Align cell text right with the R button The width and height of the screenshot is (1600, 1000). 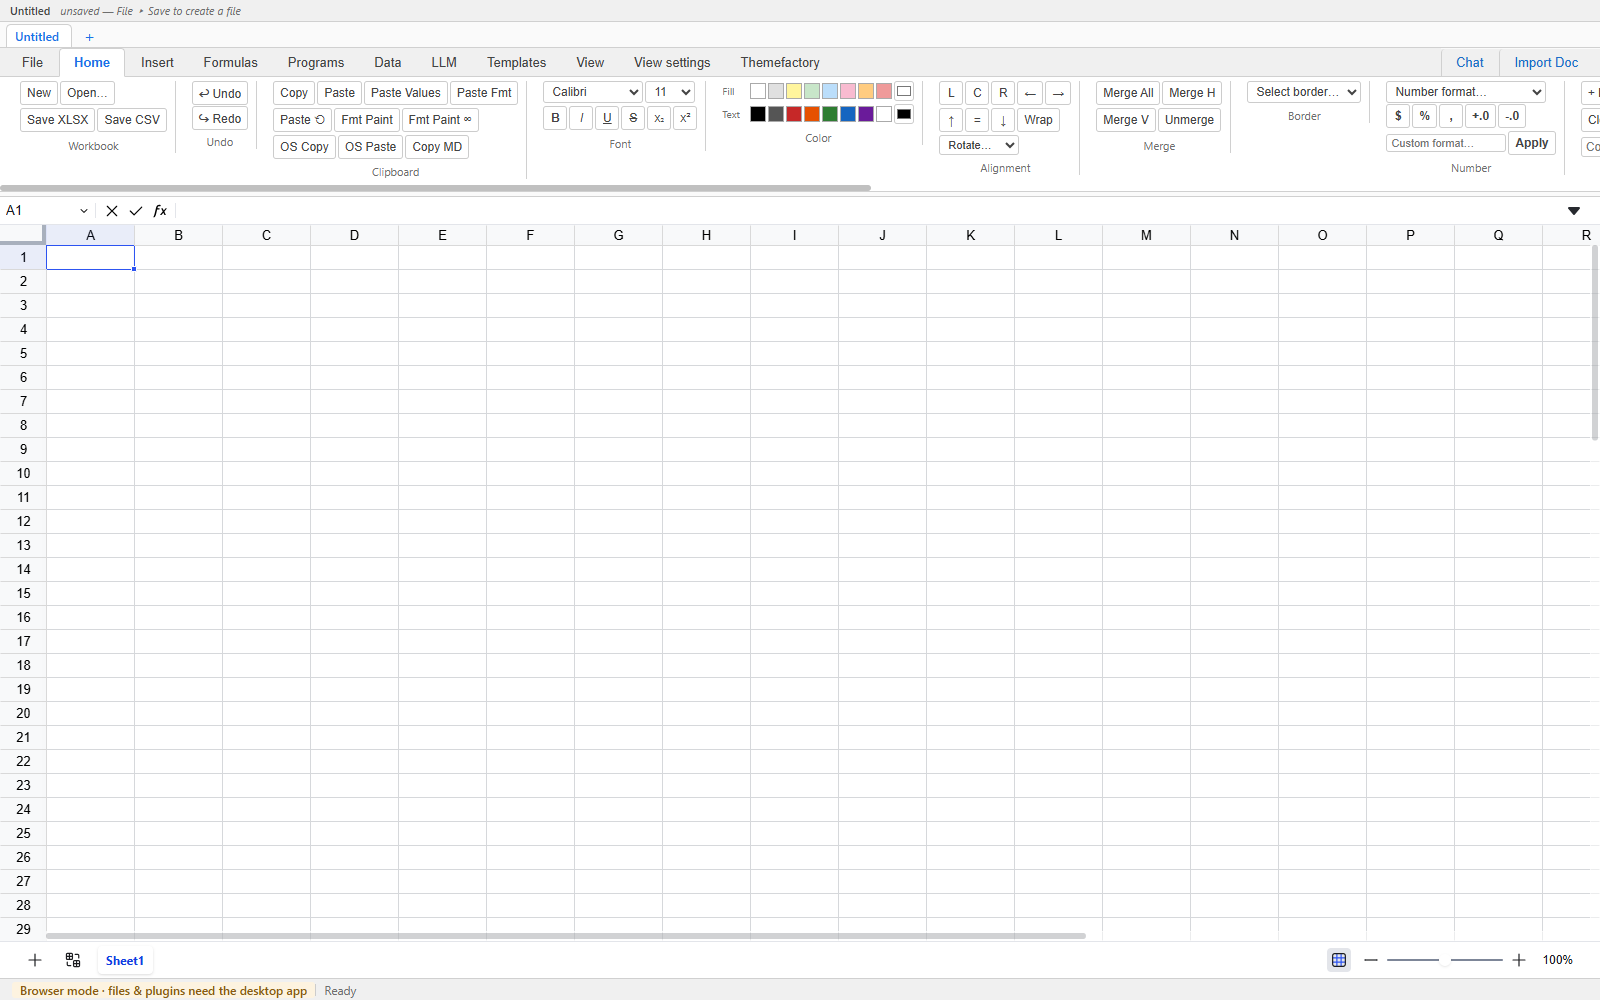coord(1003,93)
